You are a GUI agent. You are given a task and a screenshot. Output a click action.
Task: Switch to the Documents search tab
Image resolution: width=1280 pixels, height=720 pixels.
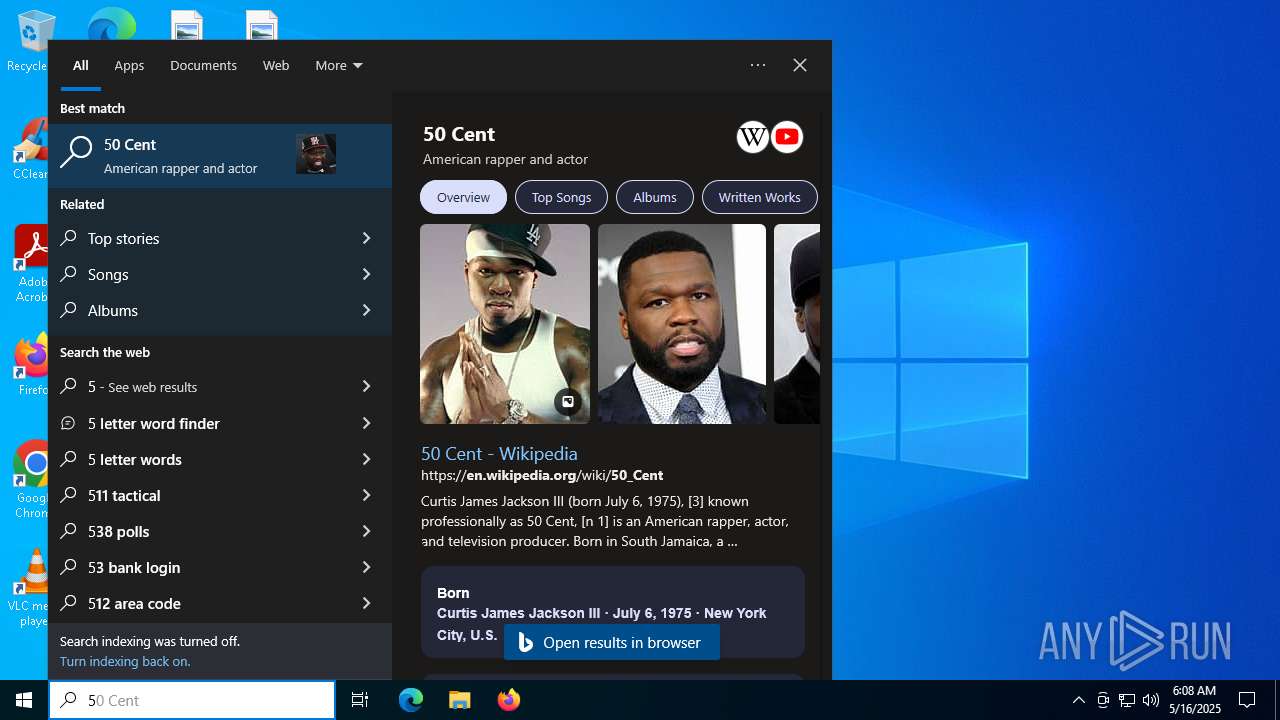[203, 65]
